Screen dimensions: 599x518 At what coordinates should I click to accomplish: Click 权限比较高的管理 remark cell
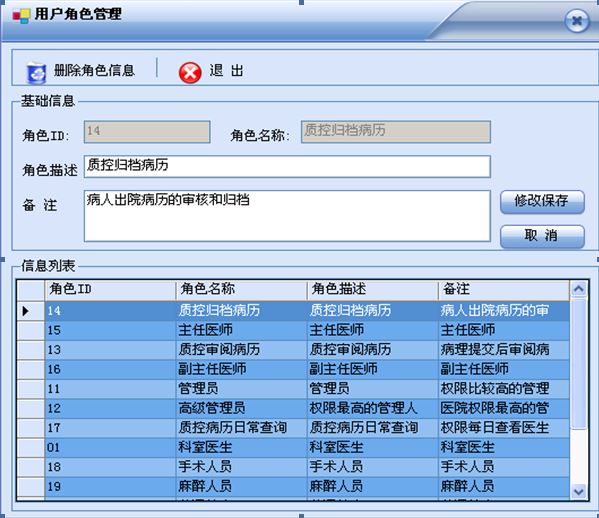tap(503, 389)
